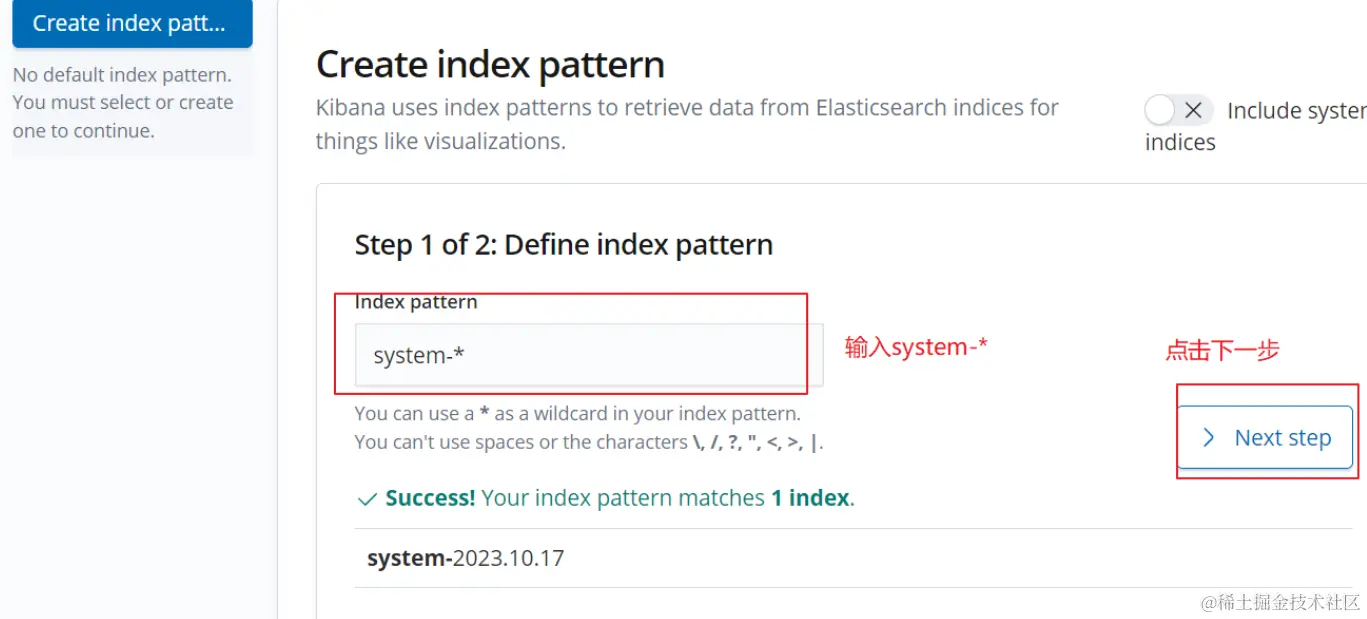1367x619 pixels.
Task: Click the red 点击下一步 annotation
Action: [1222, 350]
